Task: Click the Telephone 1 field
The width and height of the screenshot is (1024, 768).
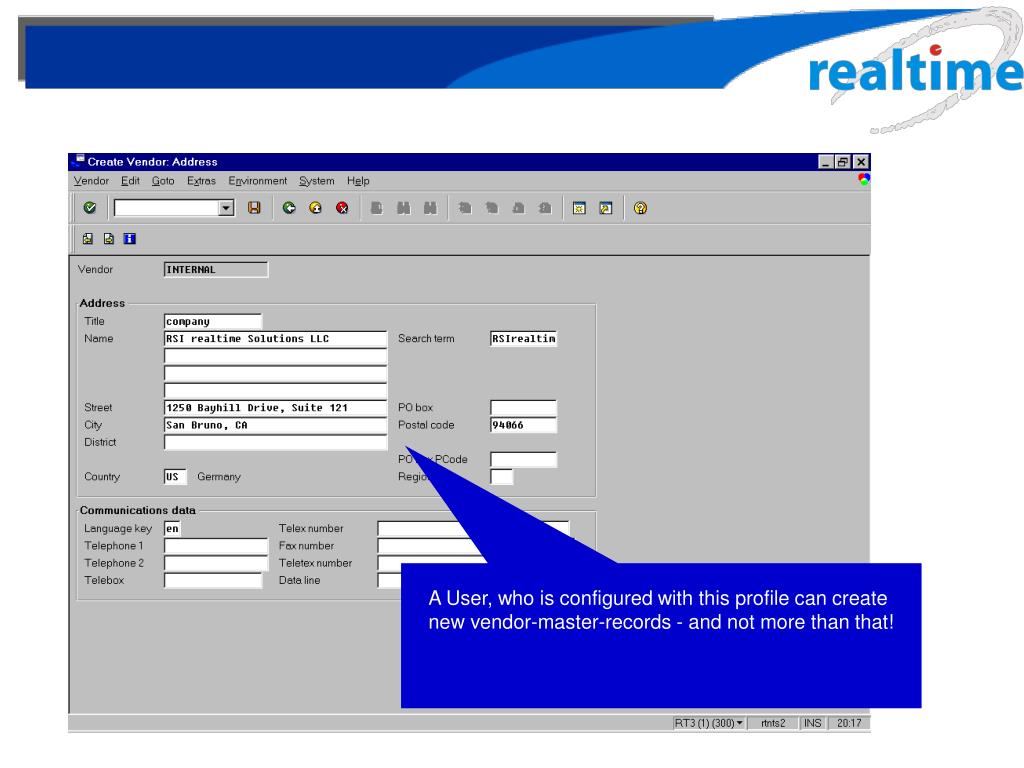Action: click(216, 546)
